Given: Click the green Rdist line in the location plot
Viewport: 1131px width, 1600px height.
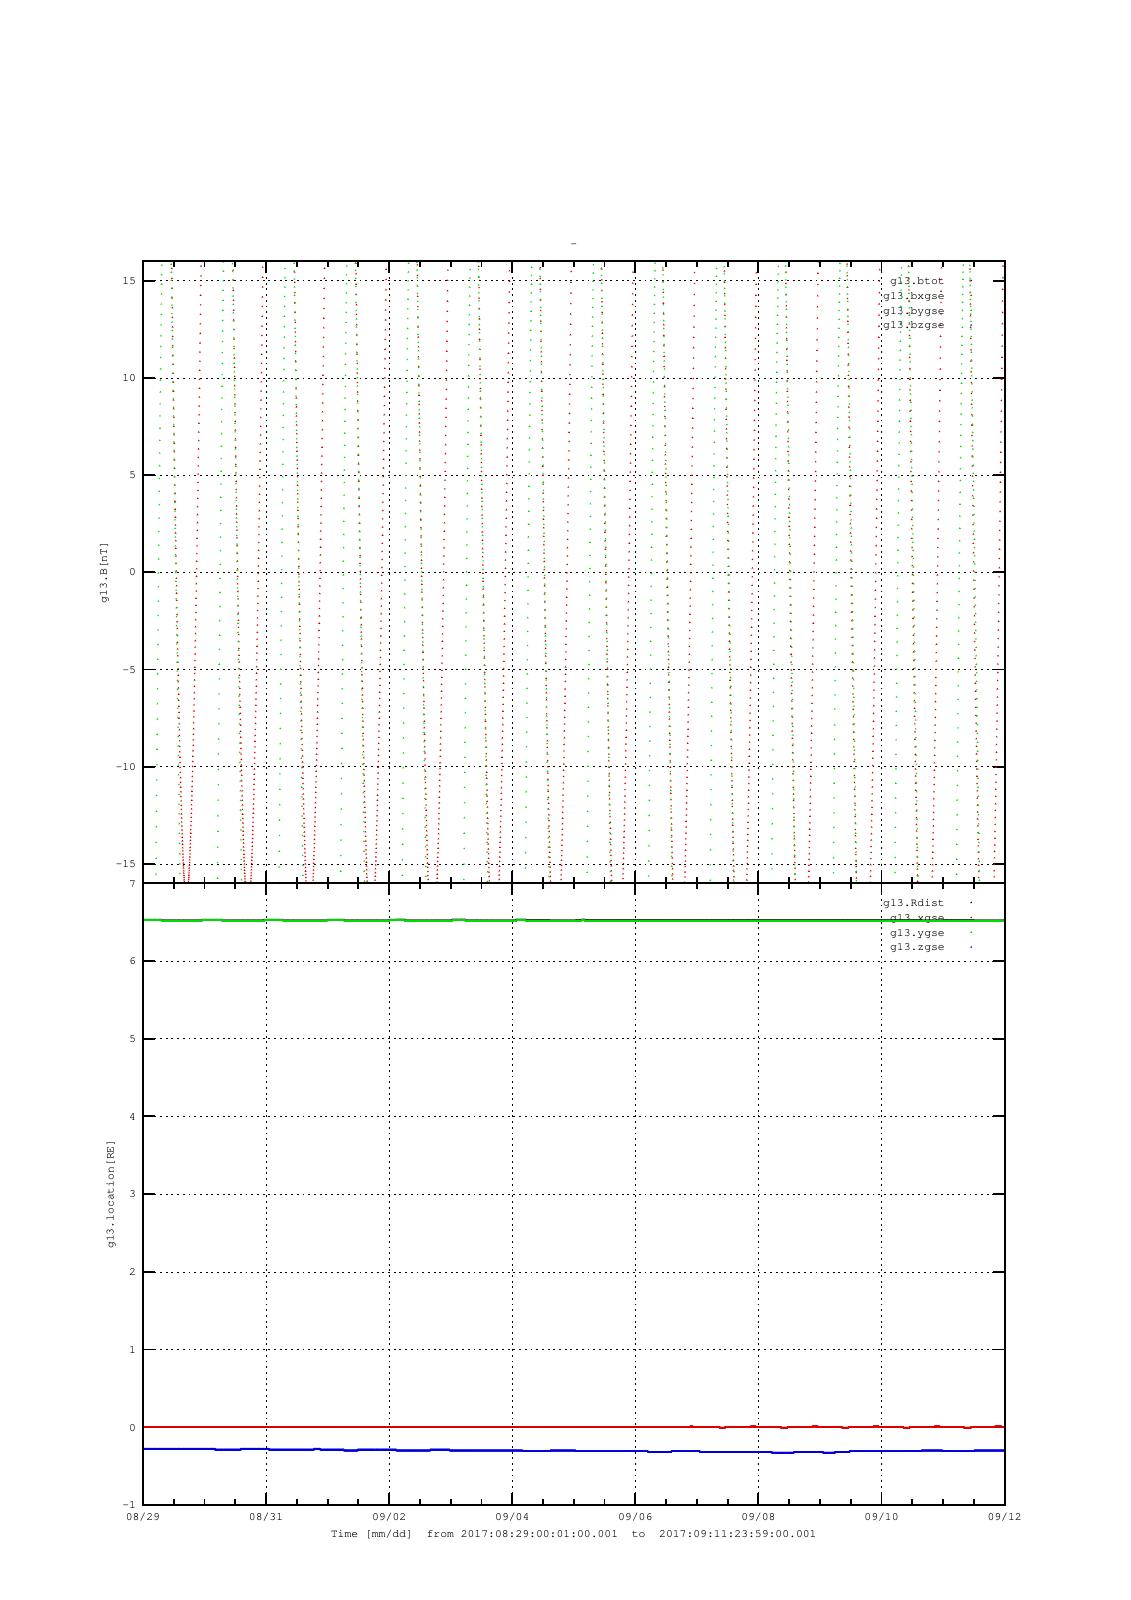Looking at the screenshot, I should pyautogui.click(x=573, y=920).
